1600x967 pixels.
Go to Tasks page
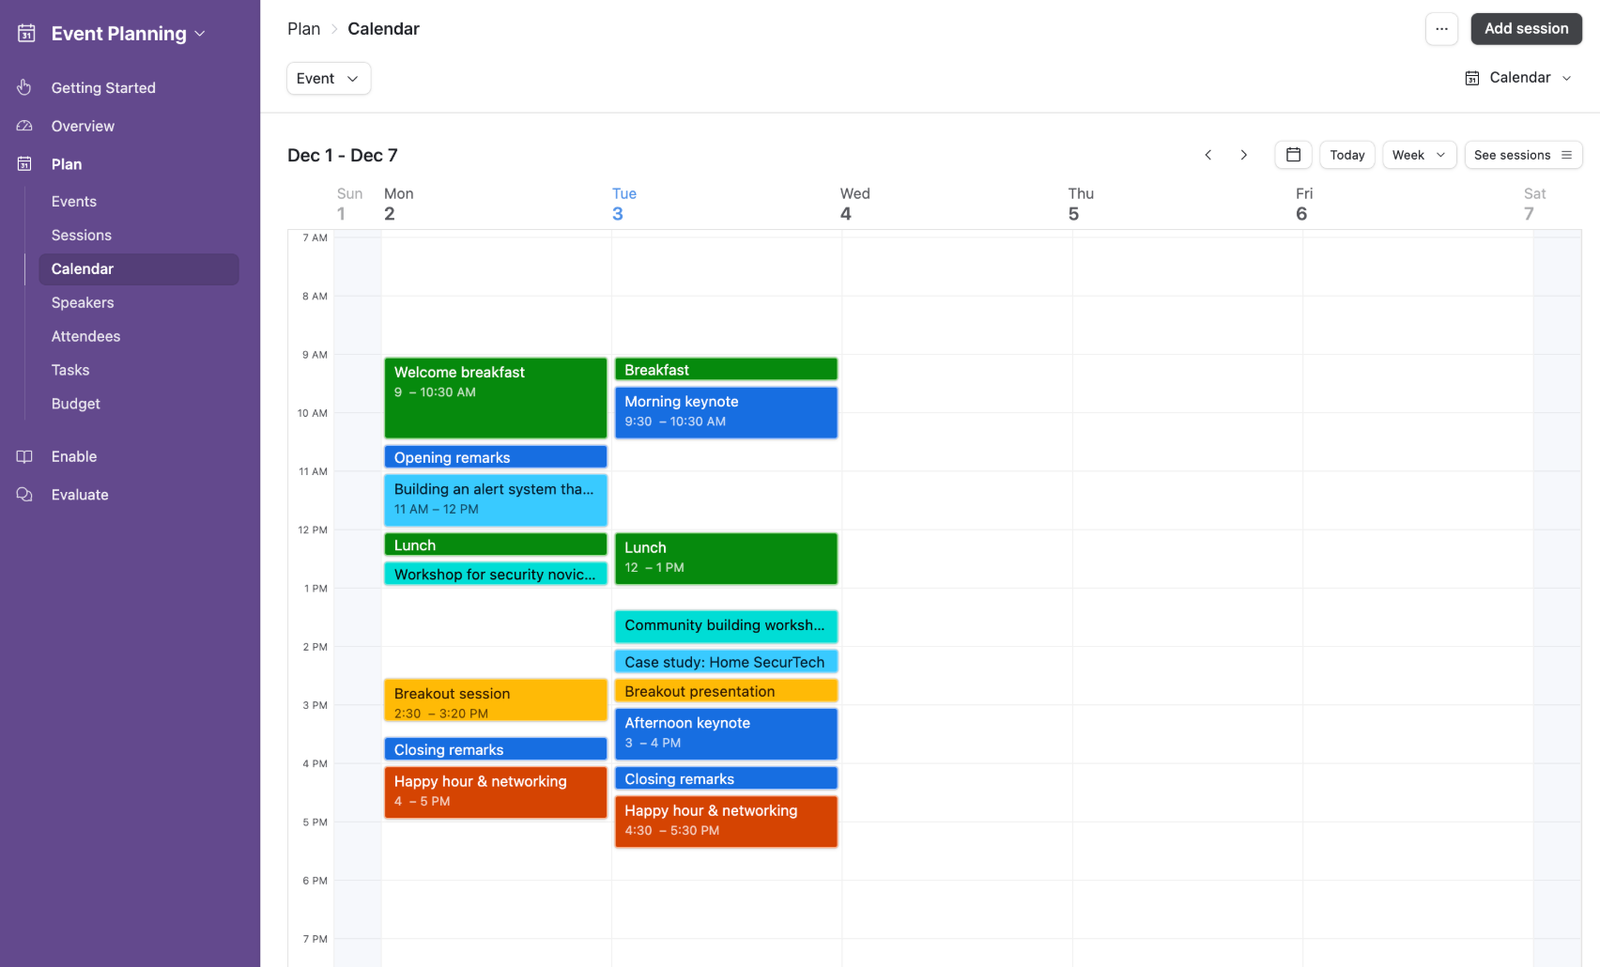(x=70, y=370)
